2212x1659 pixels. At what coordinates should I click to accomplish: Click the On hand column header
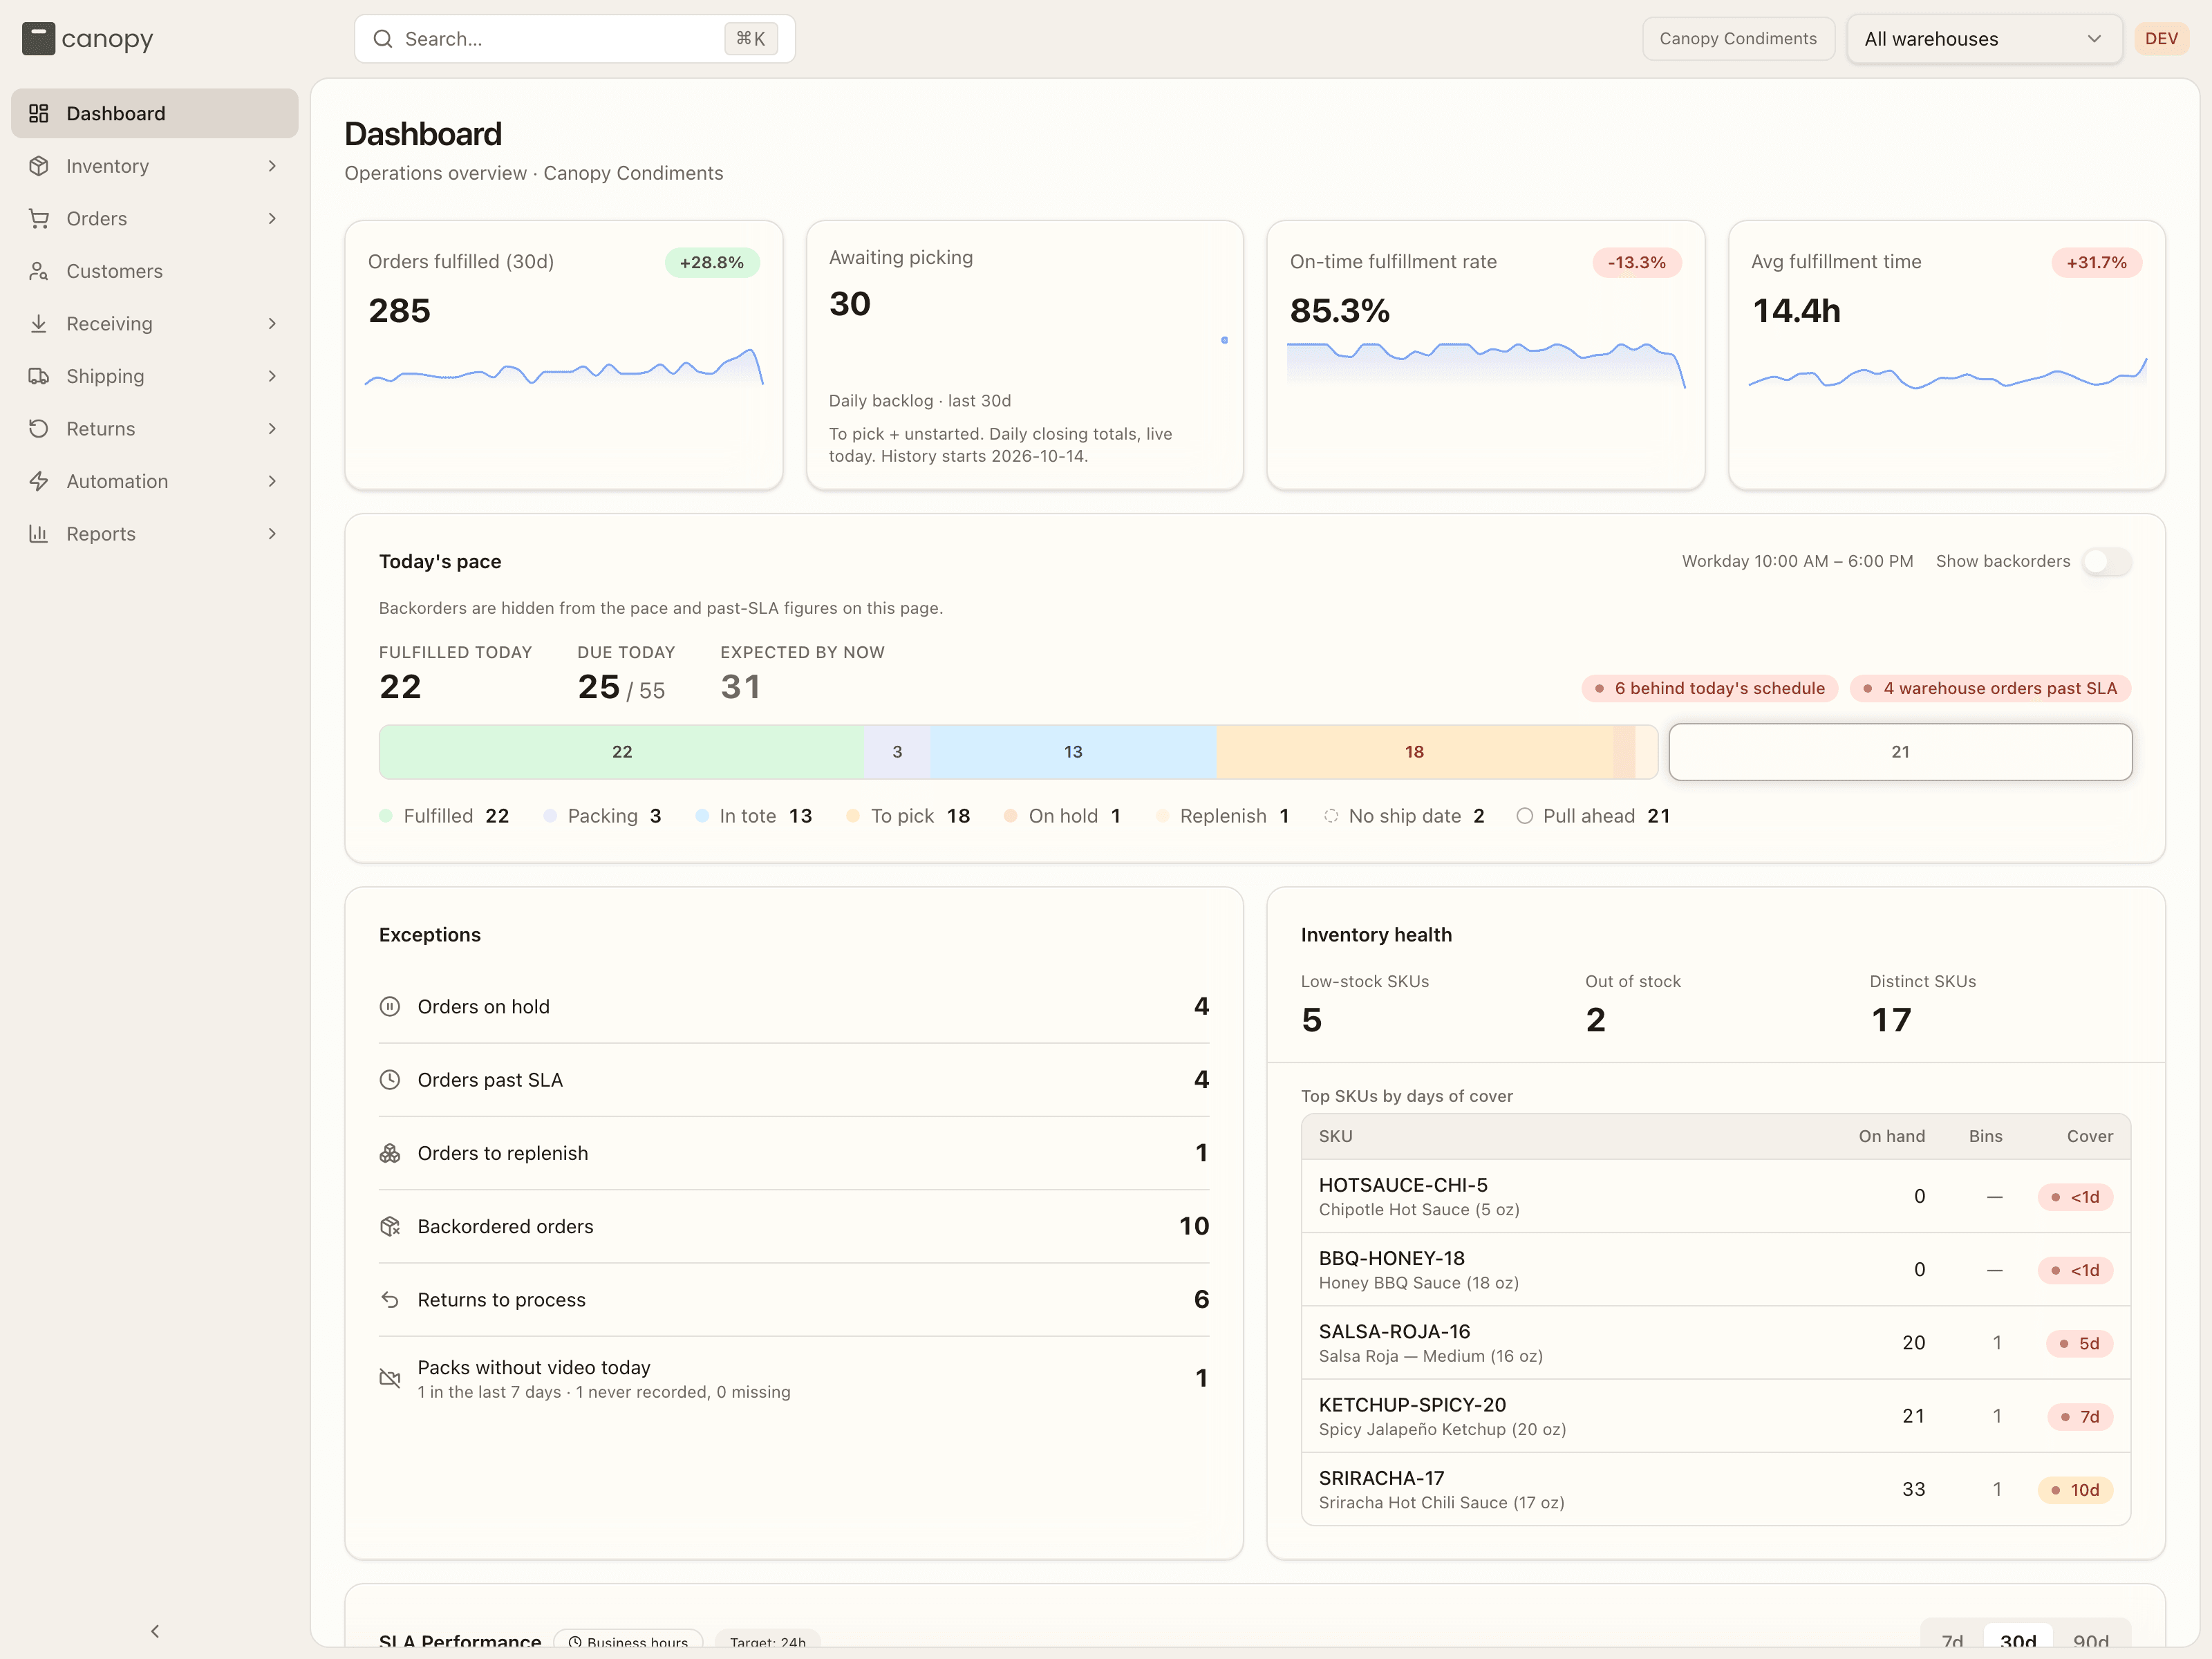point(1891,1136)
